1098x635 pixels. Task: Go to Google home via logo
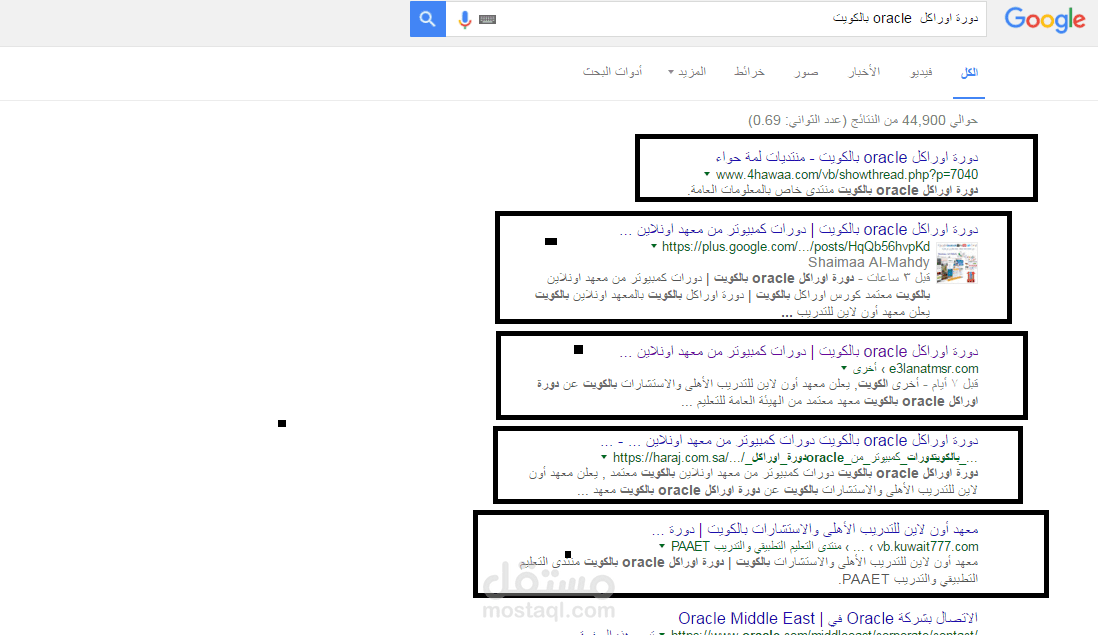[1045, 20]
